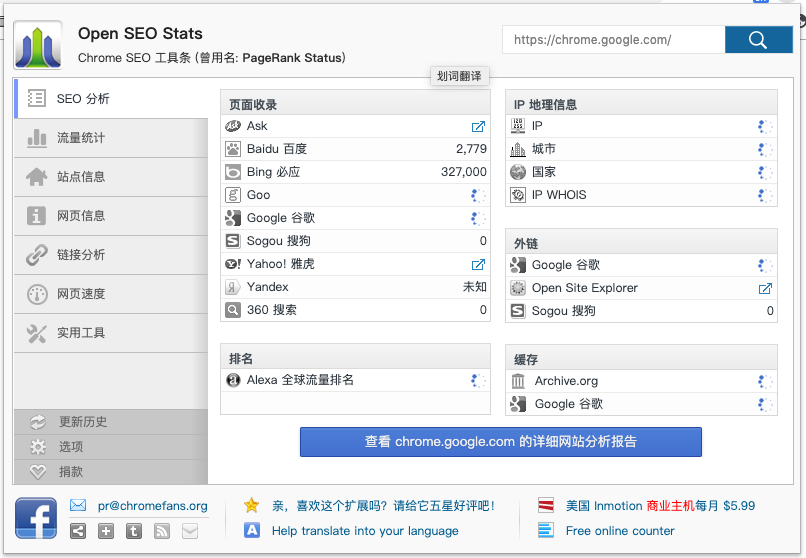Screen dimensions: 806x558
Task: View detailed chrome.google.com site analysis report
Action: [x=501, y=442]
